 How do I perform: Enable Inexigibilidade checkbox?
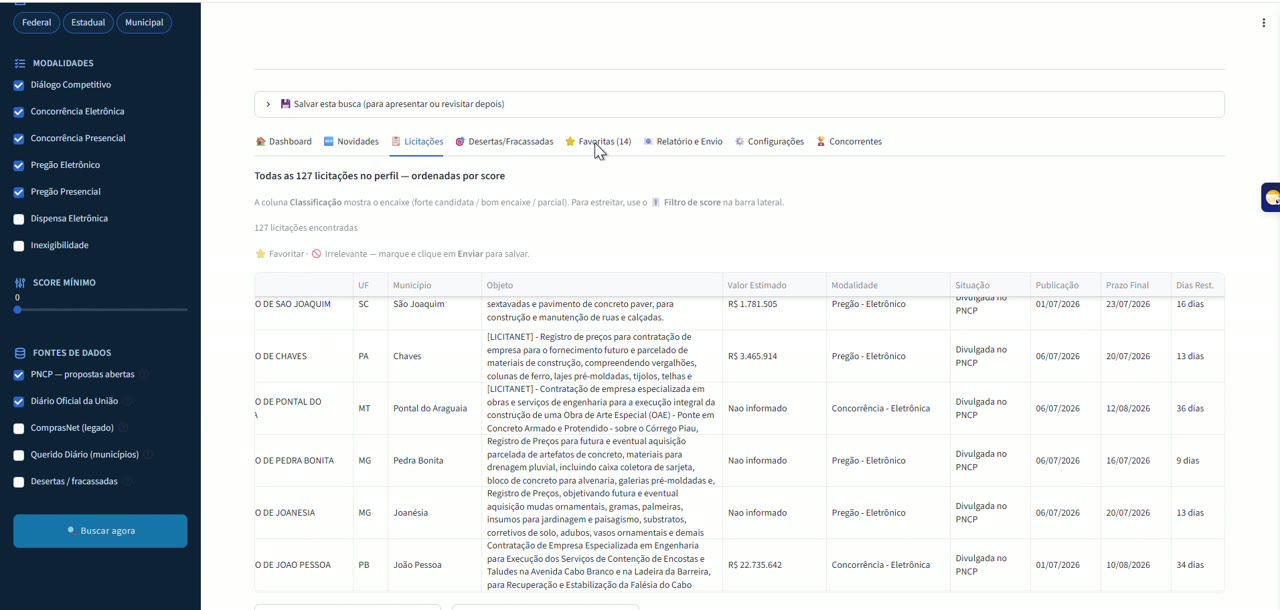click(19, 246)
